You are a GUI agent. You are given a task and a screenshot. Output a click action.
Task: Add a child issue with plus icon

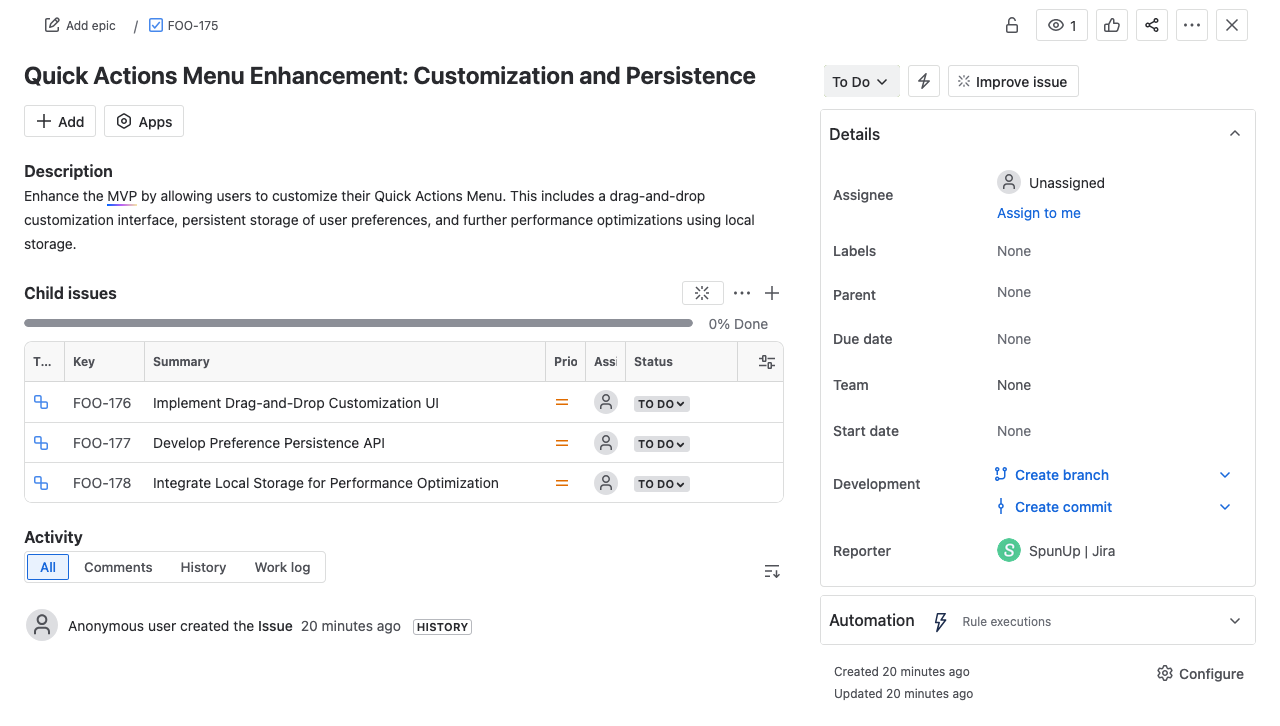click(772, 293)
